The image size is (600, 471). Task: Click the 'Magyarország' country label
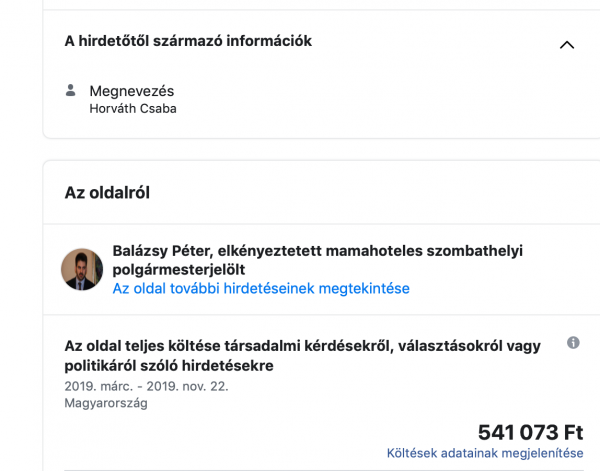click(x=106, y=403)
